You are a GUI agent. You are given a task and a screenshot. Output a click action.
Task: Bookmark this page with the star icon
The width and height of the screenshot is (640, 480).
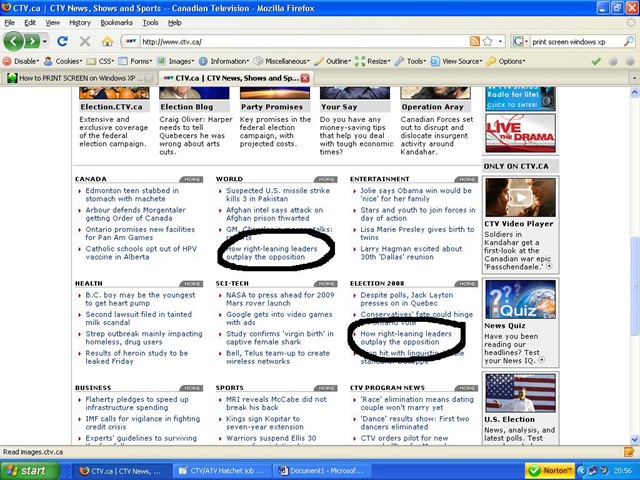point(487,41)
